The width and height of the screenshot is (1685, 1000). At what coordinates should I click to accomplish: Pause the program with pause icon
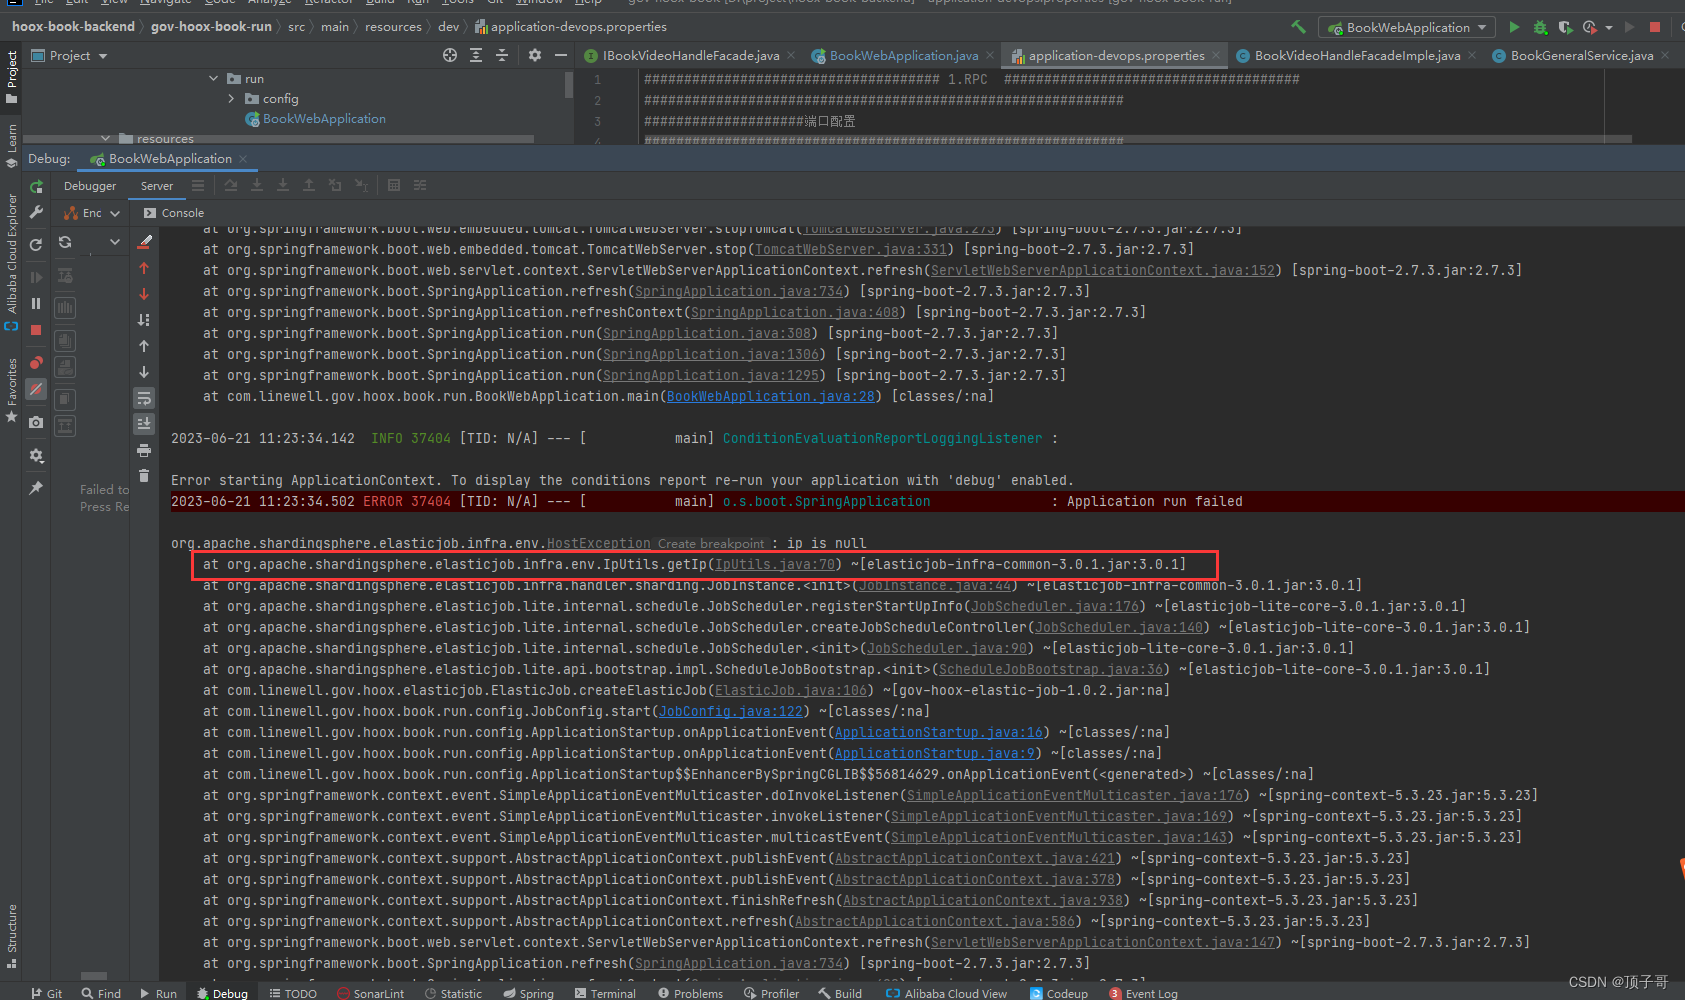click(36, 303)
